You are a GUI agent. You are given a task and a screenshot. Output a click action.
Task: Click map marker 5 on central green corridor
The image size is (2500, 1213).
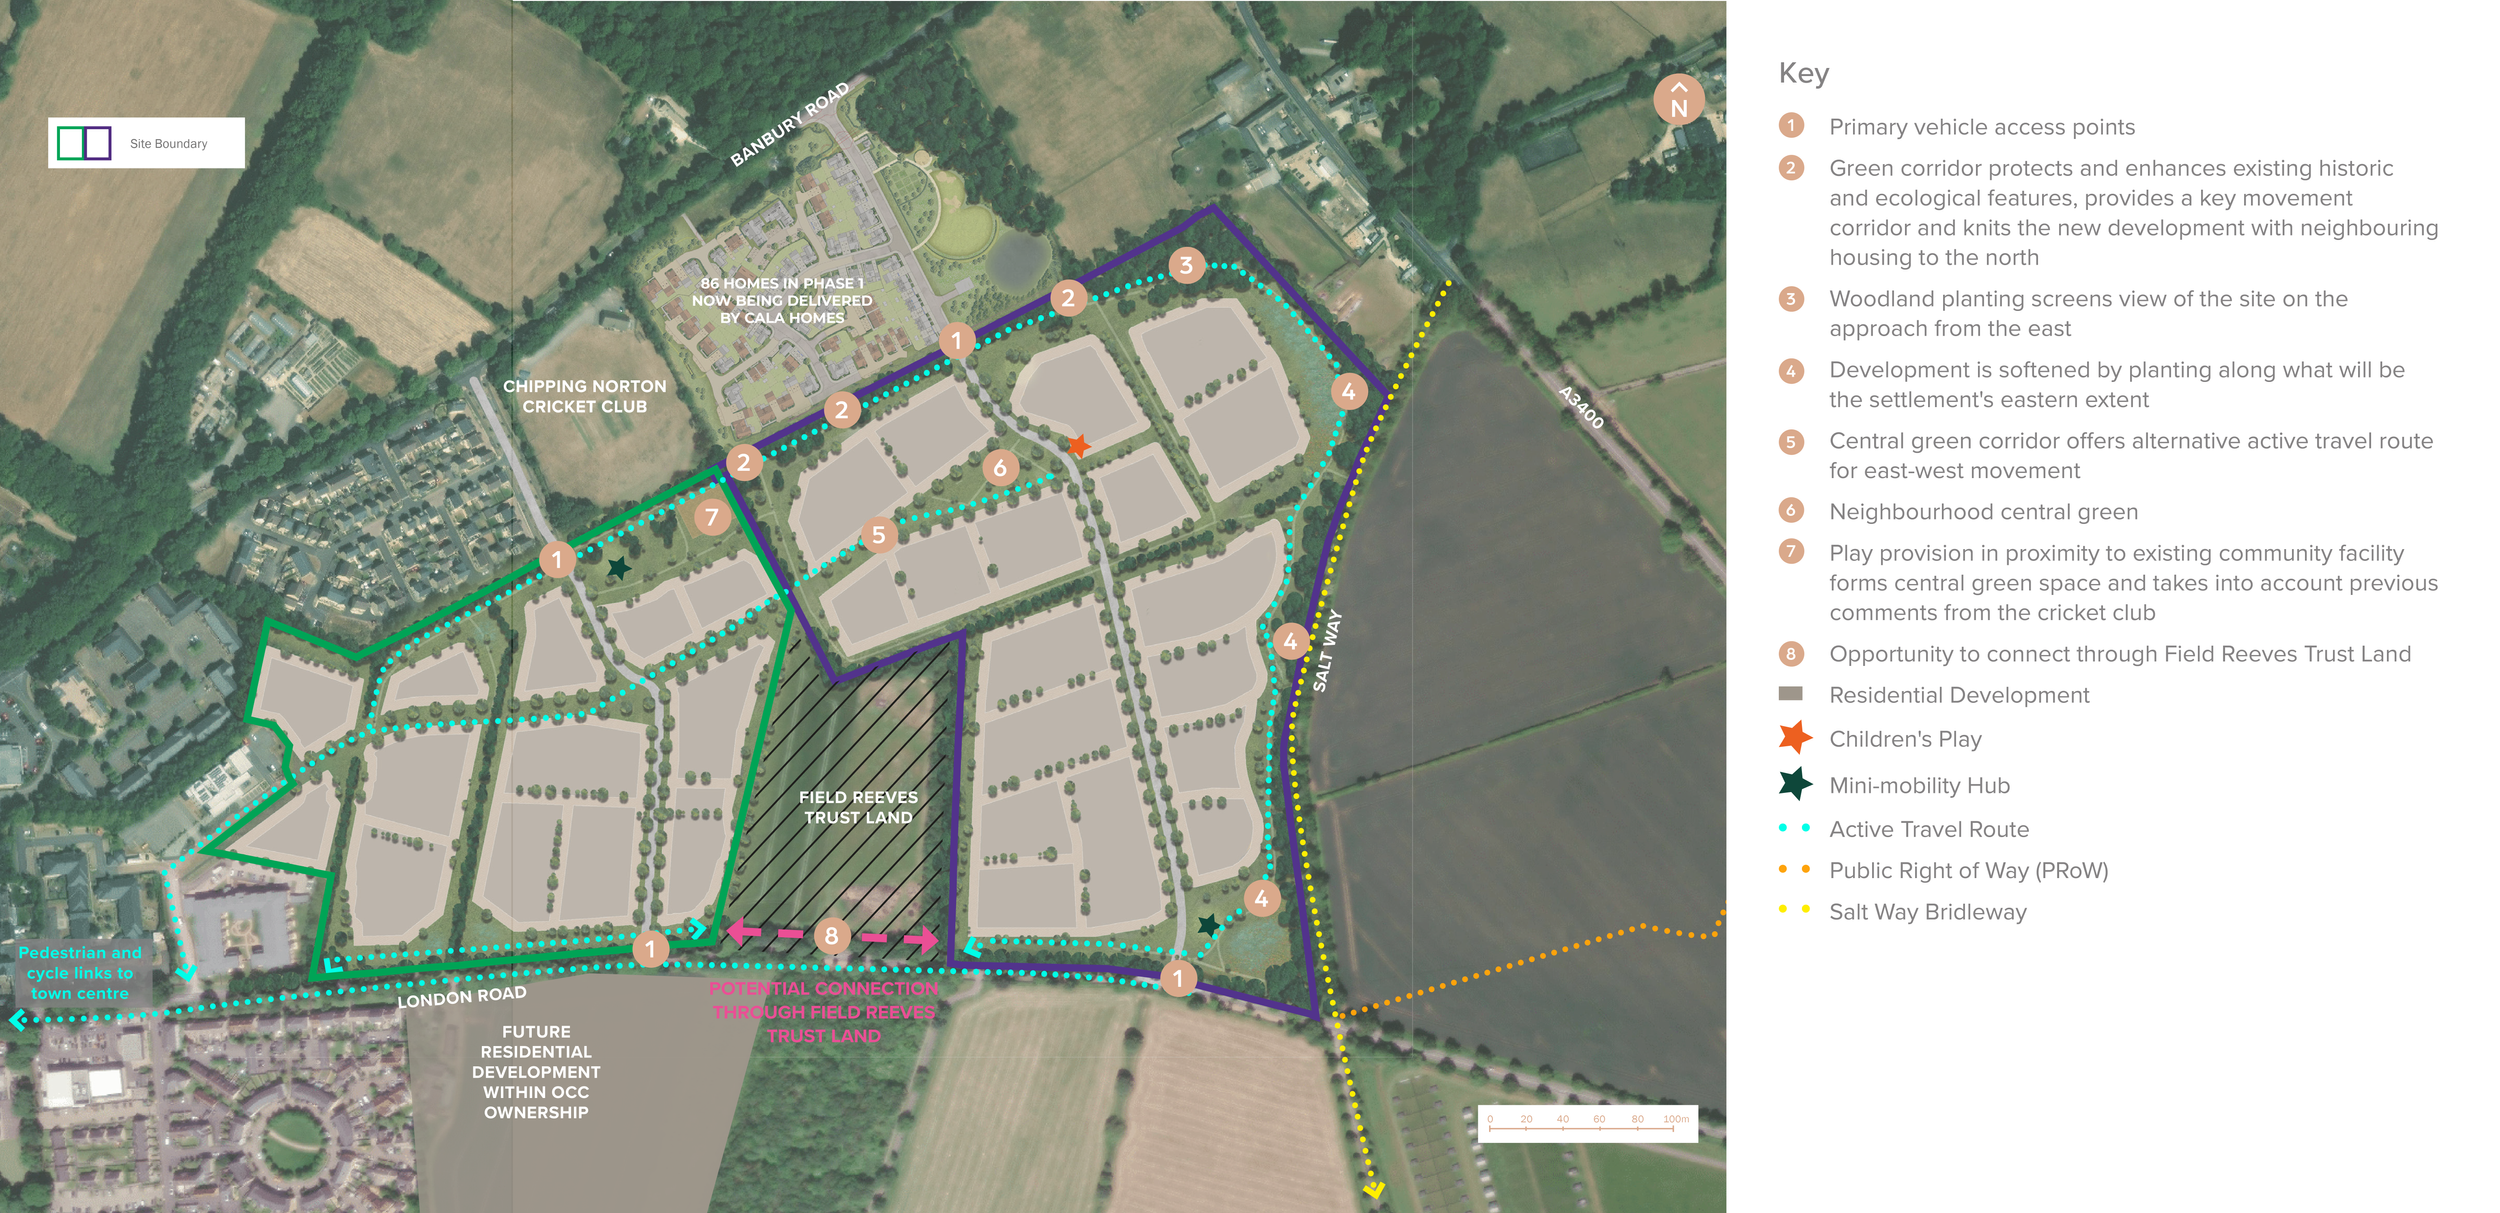[x=878, y=535]
